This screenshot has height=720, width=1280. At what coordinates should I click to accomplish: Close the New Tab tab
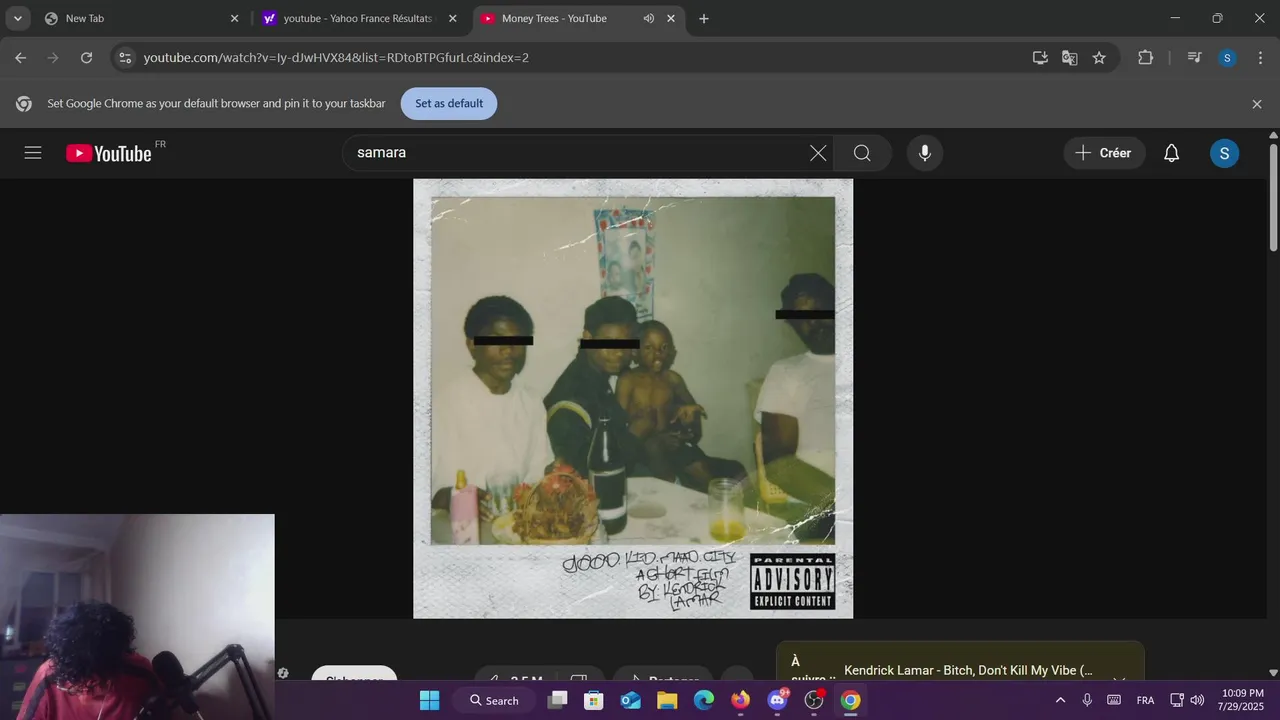(x=235, y=18)
